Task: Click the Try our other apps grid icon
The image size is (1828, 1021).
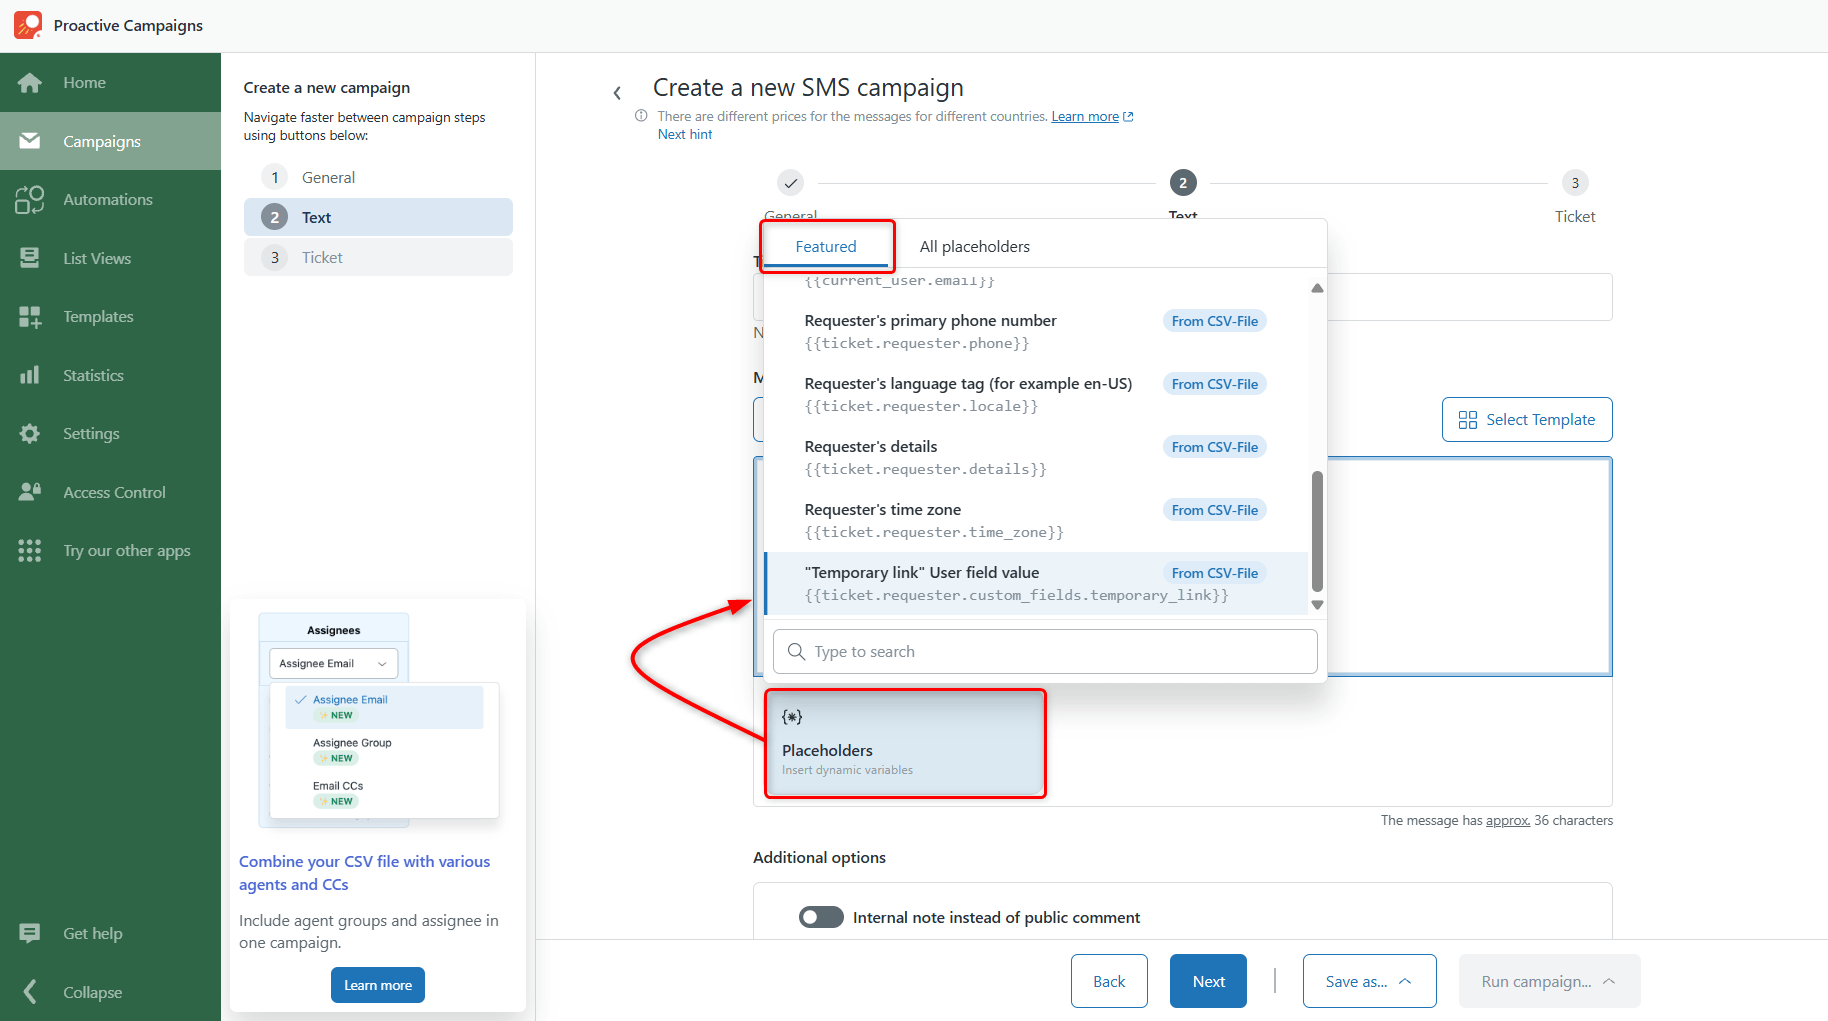Action: coord(30,551)
